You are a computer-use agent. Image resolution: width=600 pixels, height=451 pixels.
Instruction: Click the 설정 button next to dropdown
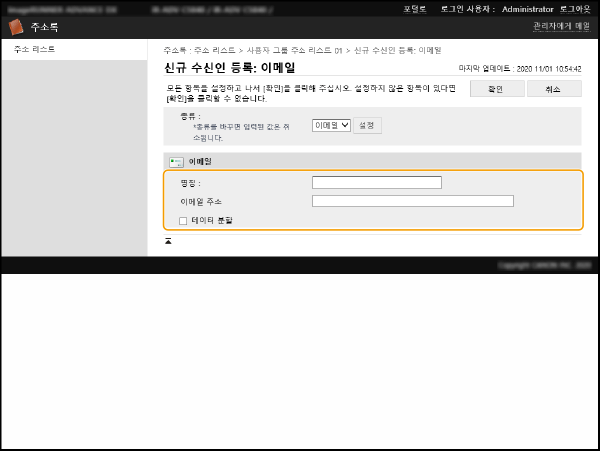point(368,126)
